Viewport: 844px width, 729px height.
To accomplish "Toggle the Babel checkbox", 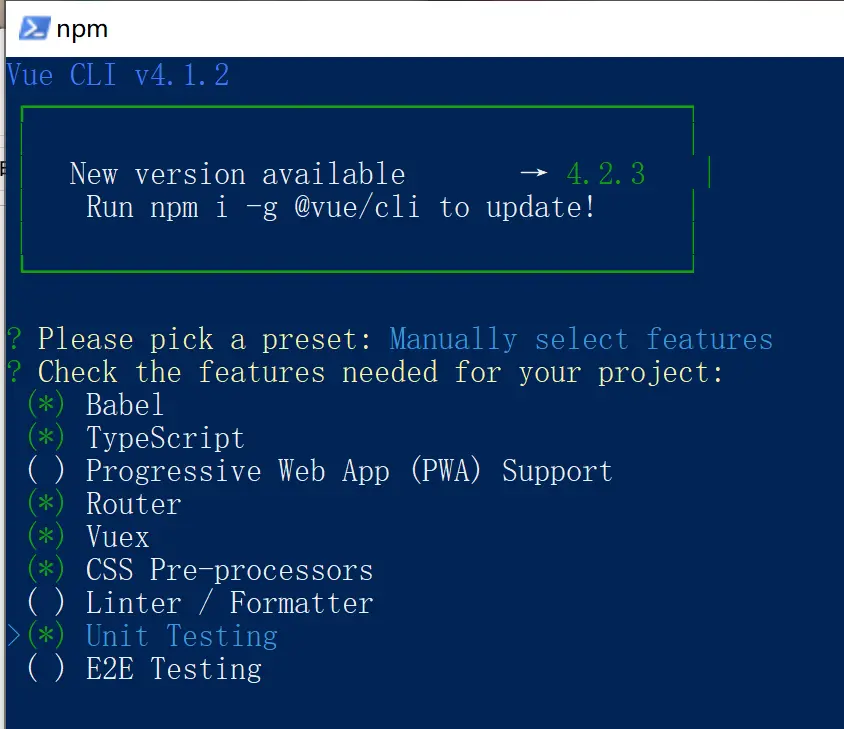I will (46, 405).
